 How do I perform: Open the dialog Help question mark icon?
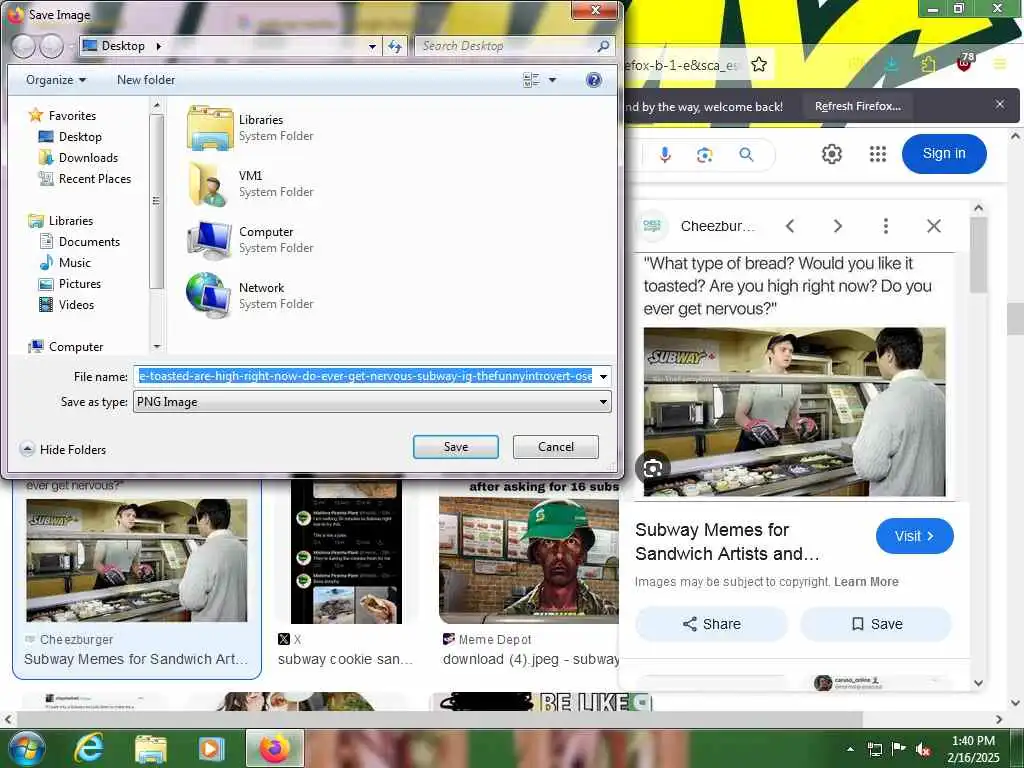[594, 80]
